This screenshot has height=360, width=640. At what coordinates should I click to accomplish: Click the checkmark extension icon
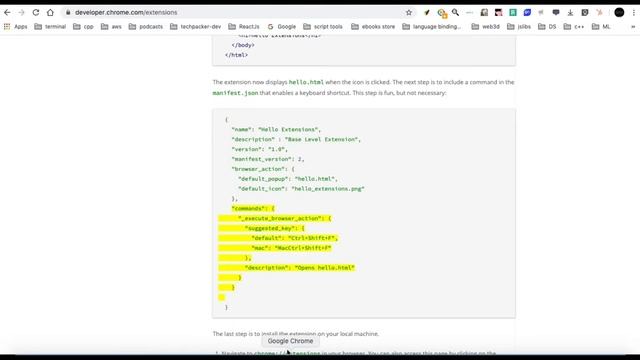(x=427, y=13)
